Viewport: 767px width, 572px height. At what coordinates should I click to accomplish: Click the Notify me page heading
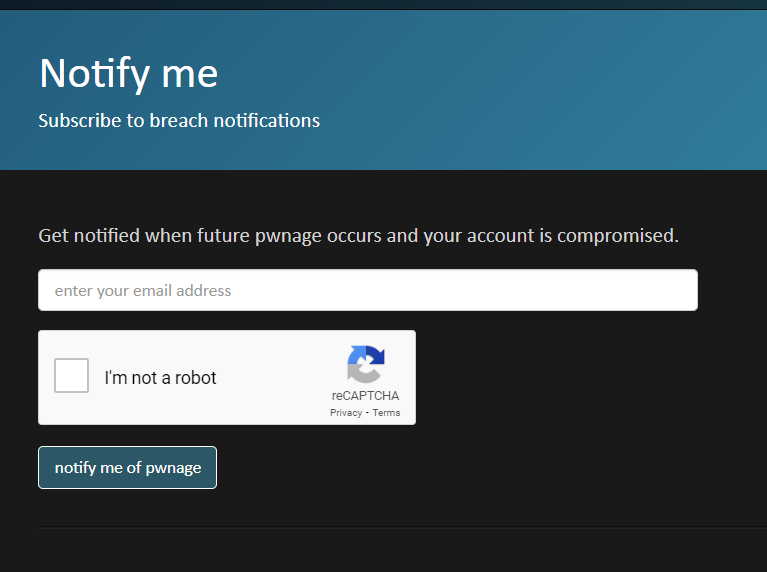point(129,73)
